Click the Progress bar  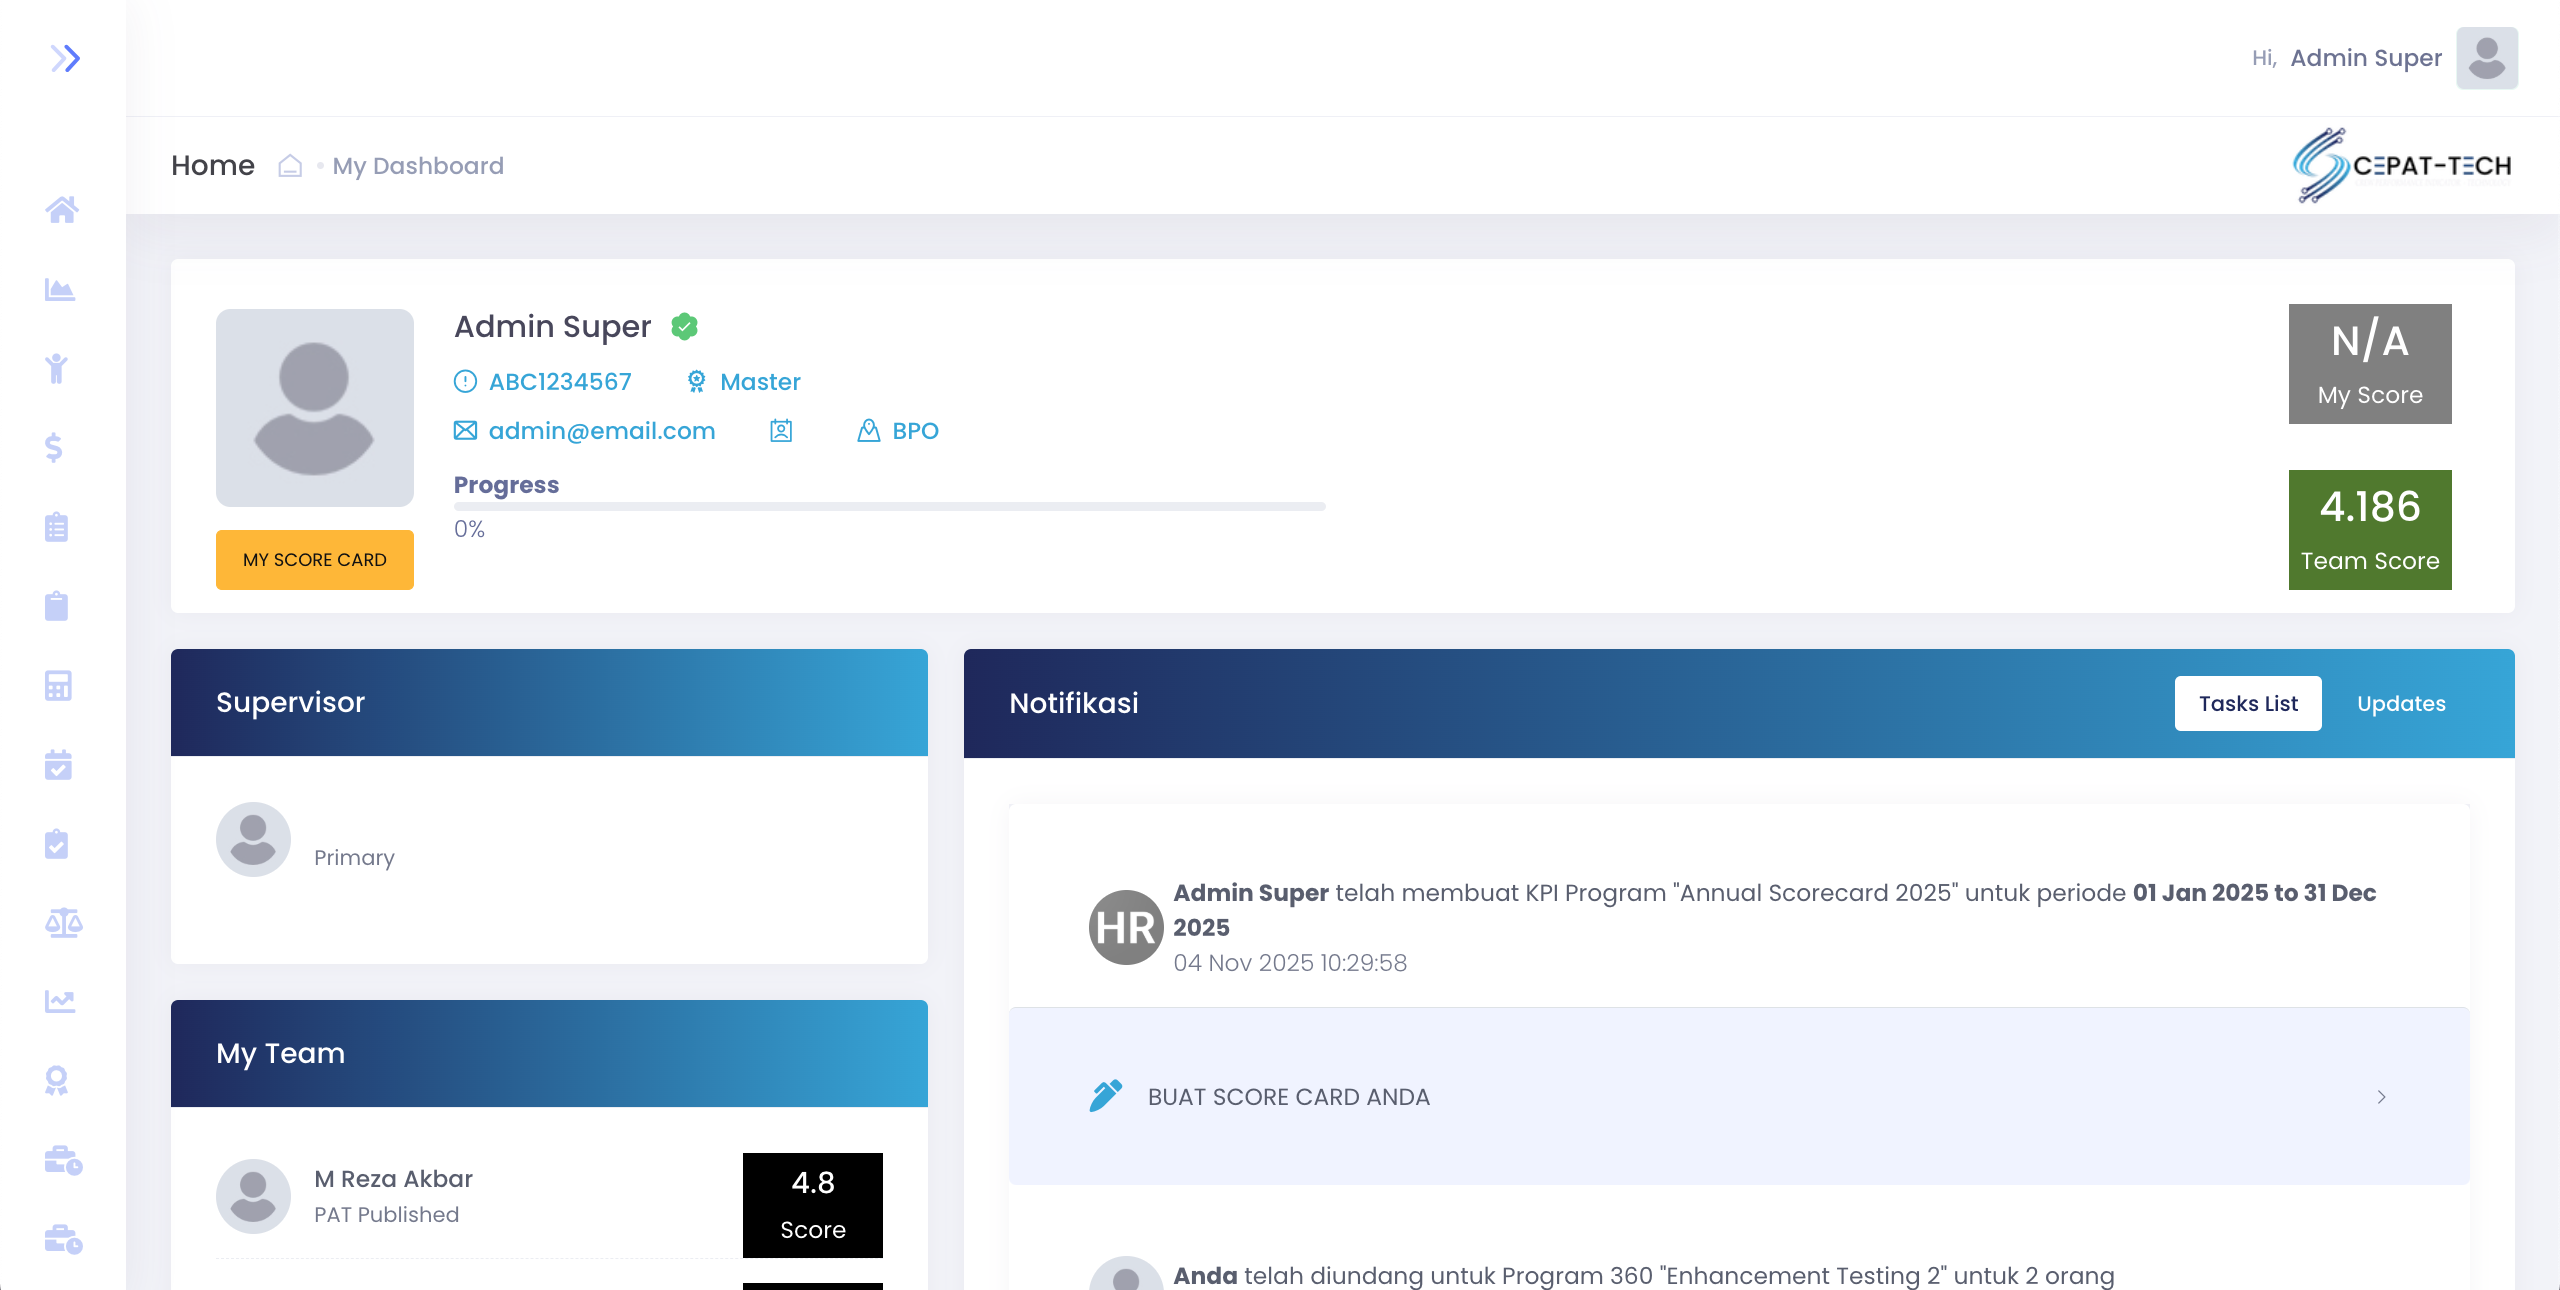(x=889, y=507)
